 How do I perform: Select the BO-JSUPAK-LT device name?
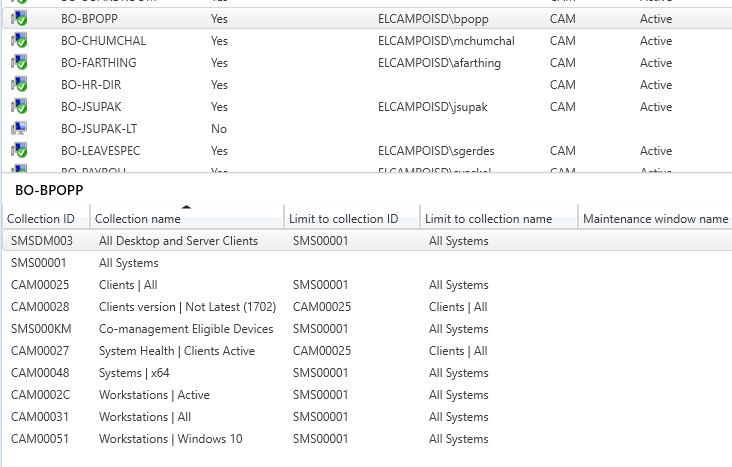(99, 128)
